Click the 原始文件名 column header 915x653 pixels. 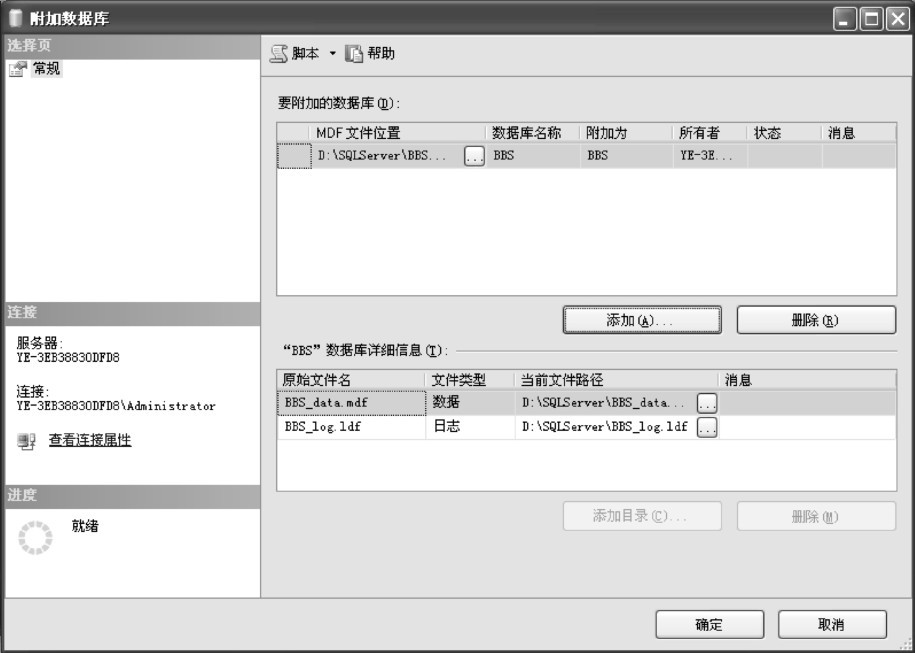click(x=351, y=380)
